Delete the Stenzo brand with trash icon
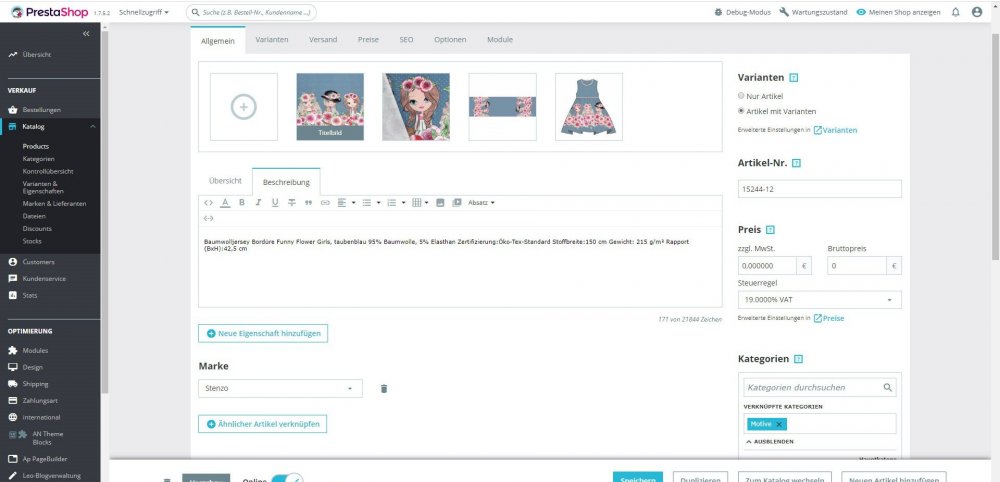 (x=384, y=388)
